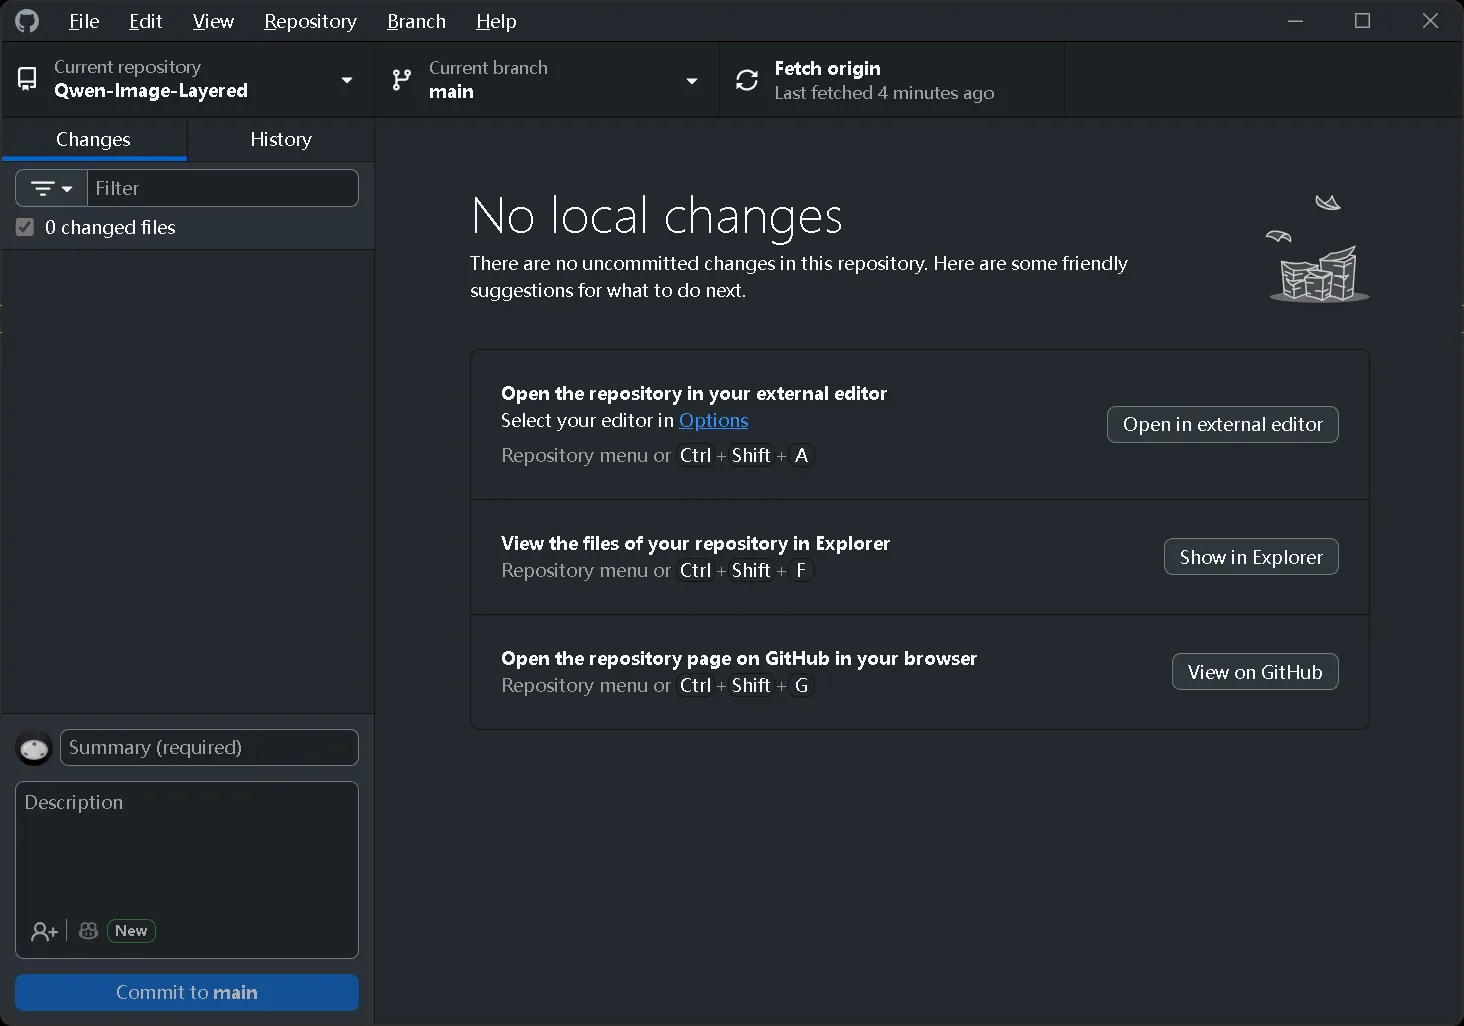Click the branch icon beside Current branch

click(x=402, y=79)
